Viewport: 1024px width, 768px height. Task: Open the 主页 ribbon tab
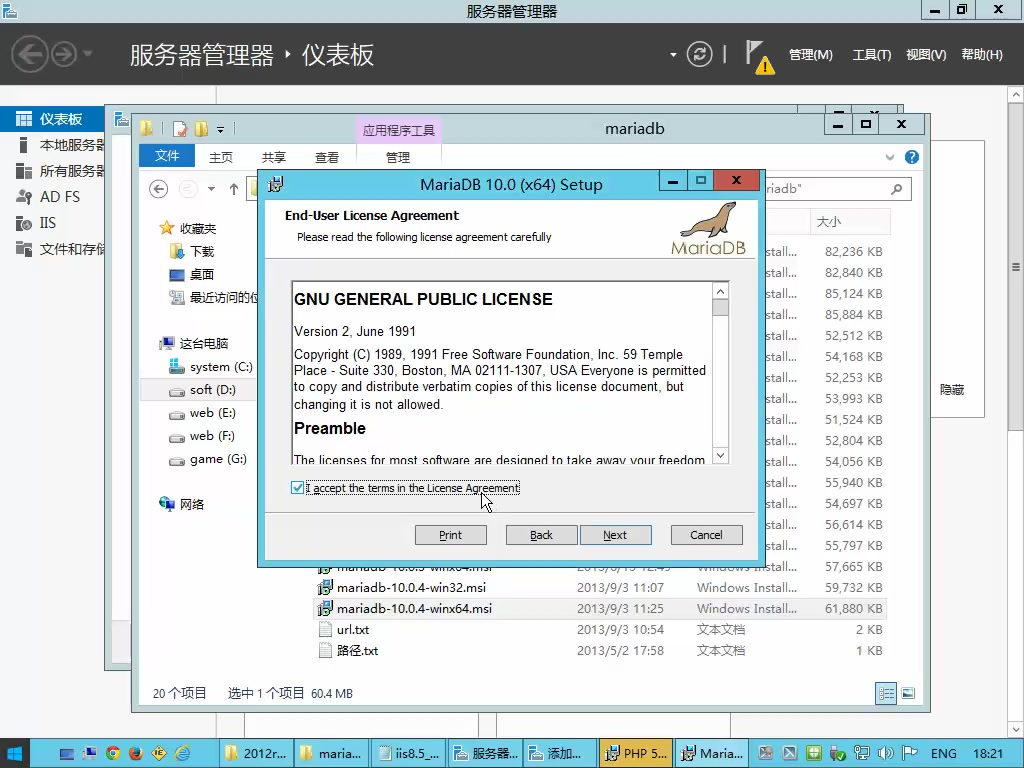tap(221, 157)
